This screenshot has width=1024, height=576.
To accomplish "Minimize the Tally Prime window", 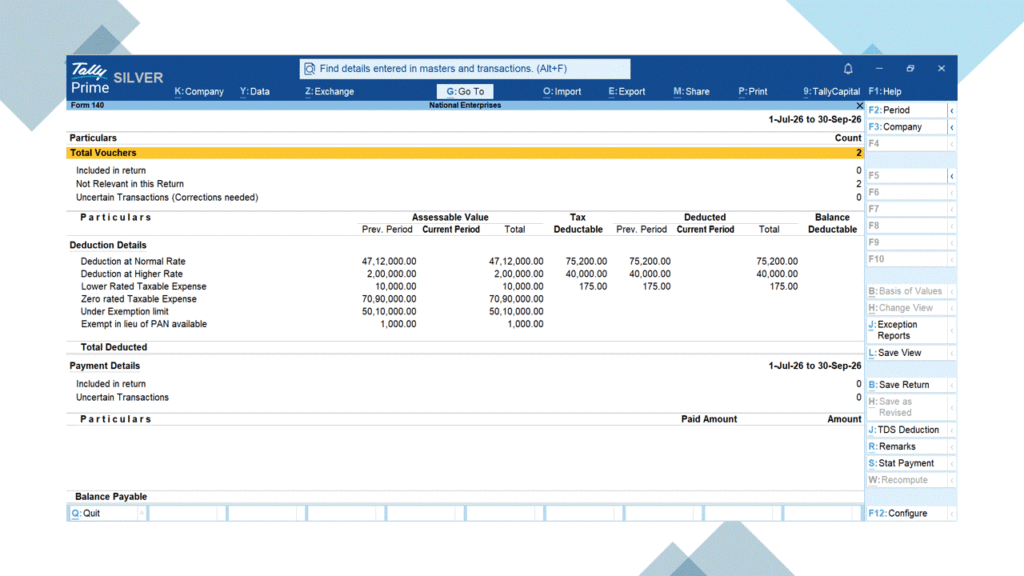I will pos(879,69).
